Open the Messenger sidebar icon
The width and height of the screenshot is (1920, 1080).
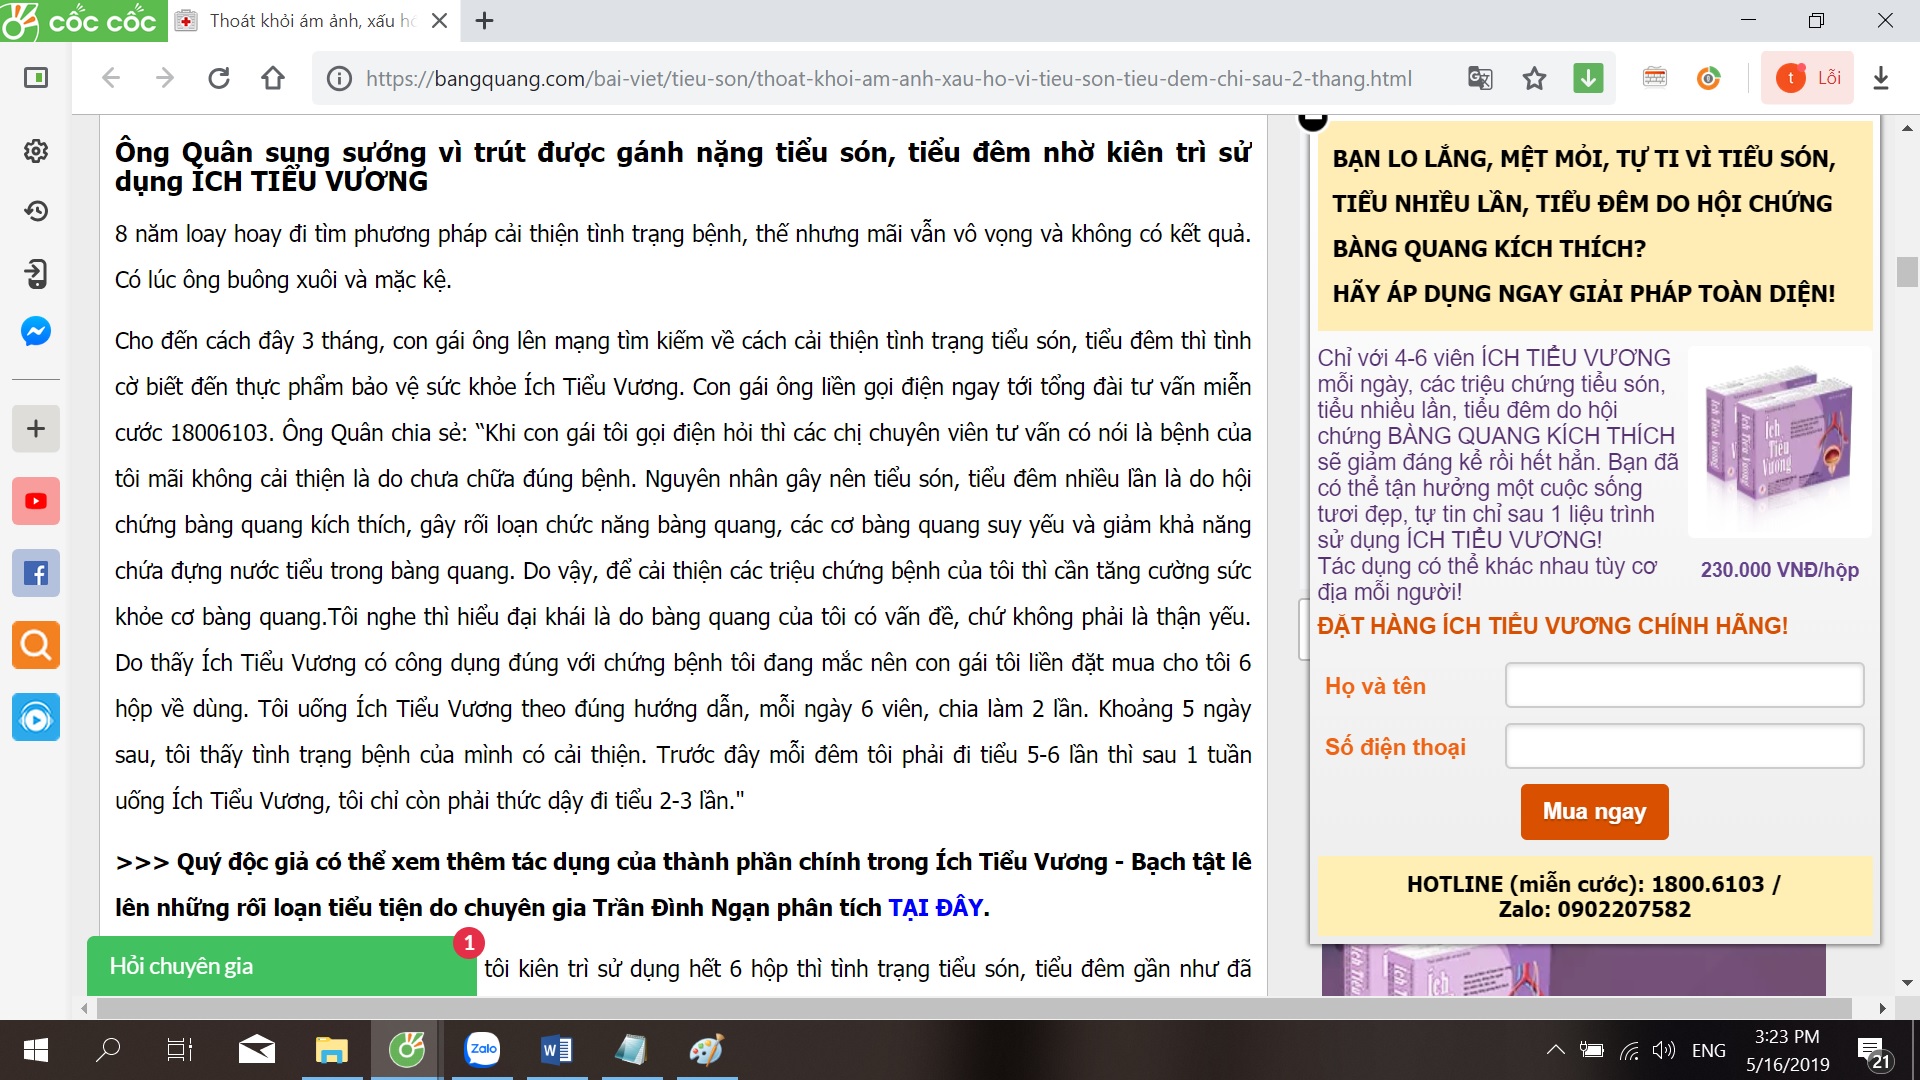(x=36, y=332)
